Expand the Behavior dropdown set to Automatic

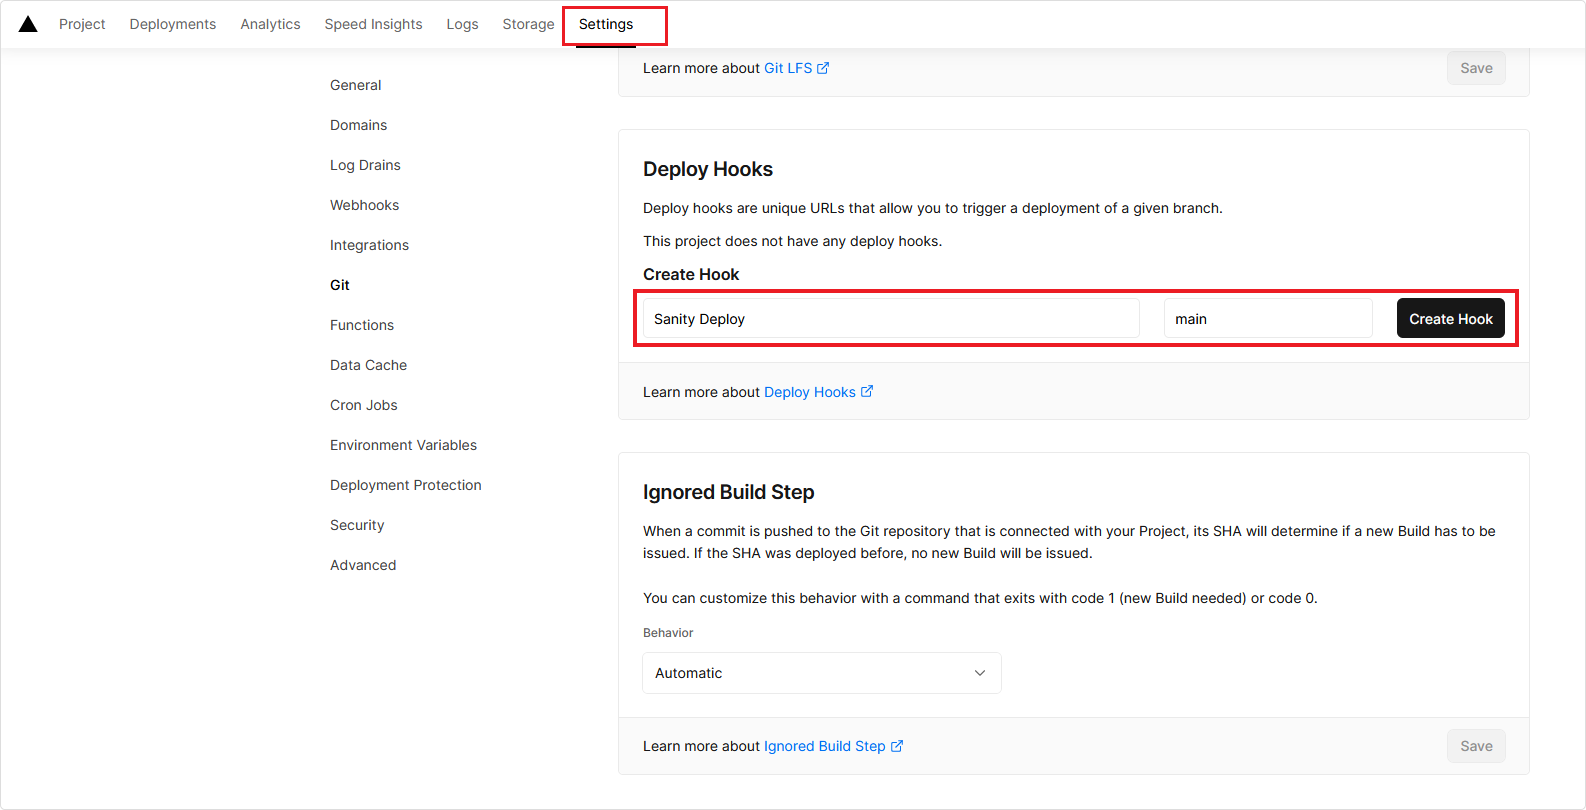click(822, 673)
